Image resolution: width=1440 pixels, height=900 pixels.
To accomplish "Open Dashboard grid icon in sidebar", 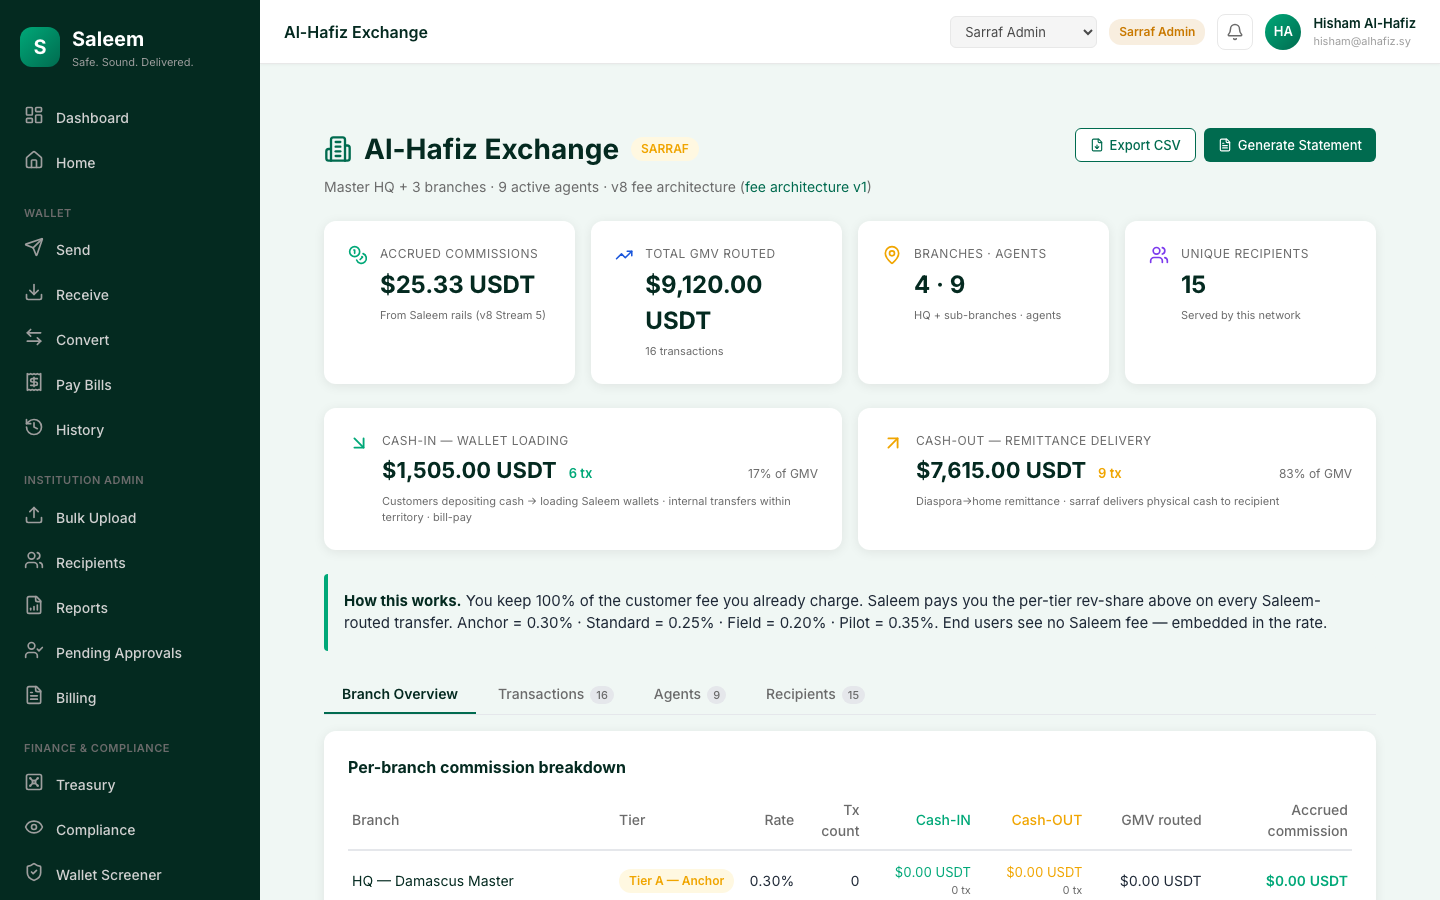I will [x=34, y=115].
